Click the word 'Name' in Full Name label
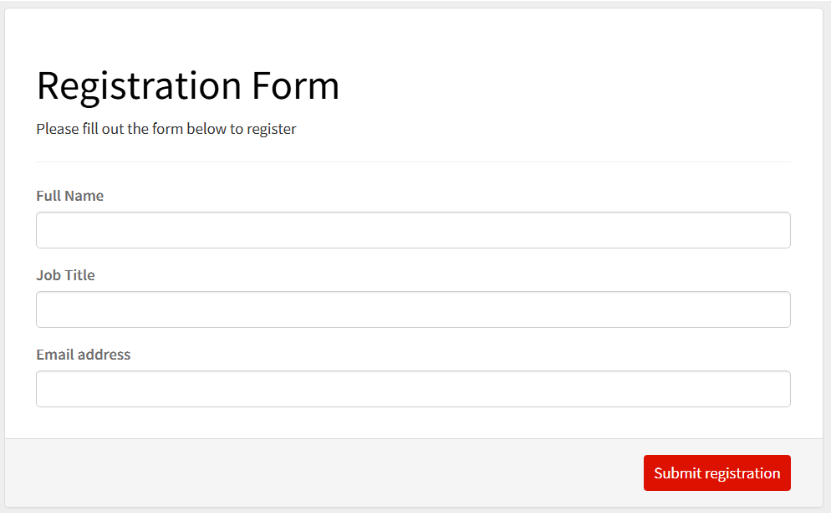Screen dimensions: 832x514 [x=84, y=196]
